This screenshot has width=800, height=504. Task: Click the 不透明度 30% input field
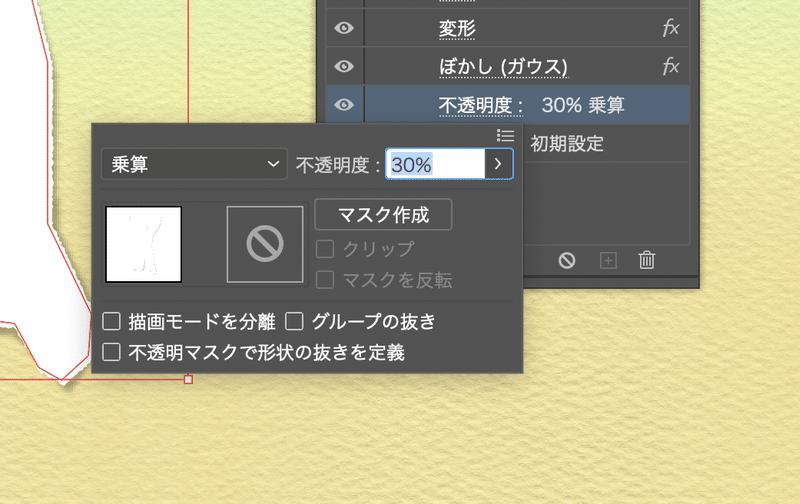coord(435,164)
